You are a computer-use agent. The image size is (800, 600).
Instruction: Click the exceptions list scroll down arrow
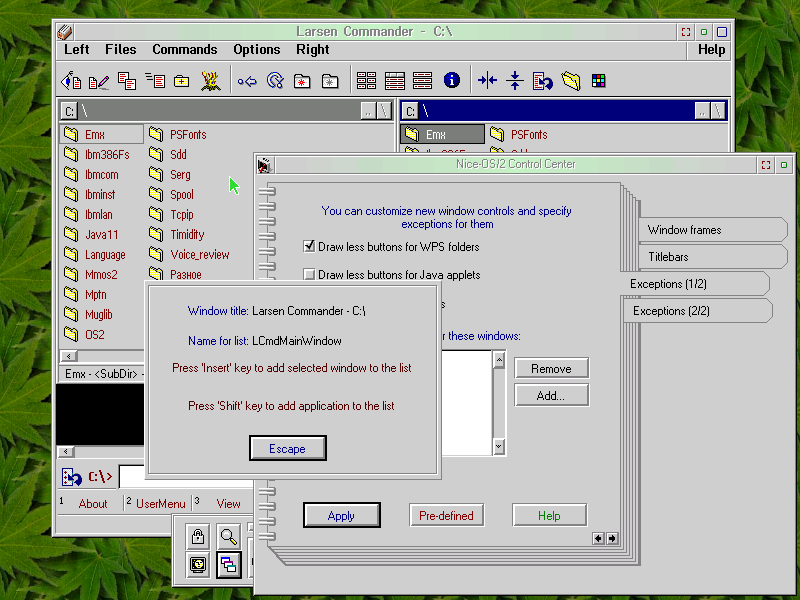[499, 446]
